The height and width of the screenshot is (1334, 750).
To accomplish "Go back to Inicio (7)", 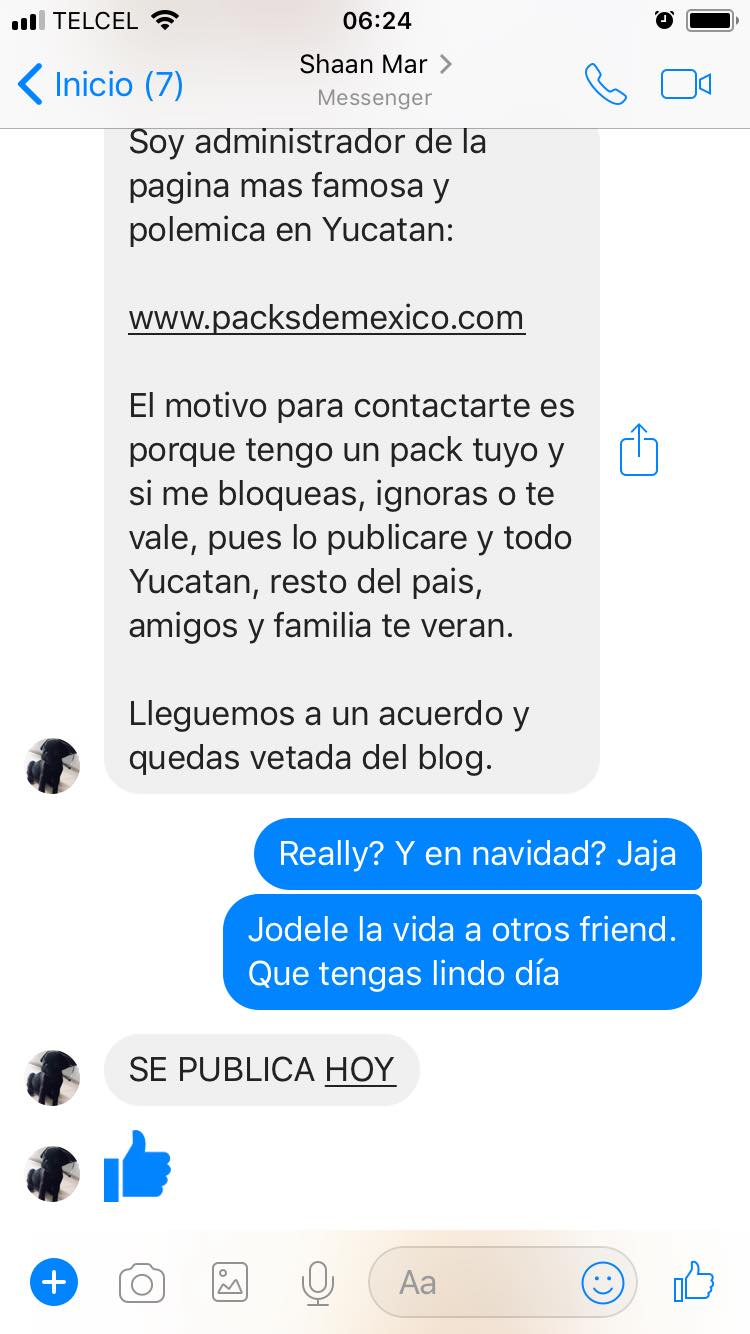I will [x=101, y=85].
